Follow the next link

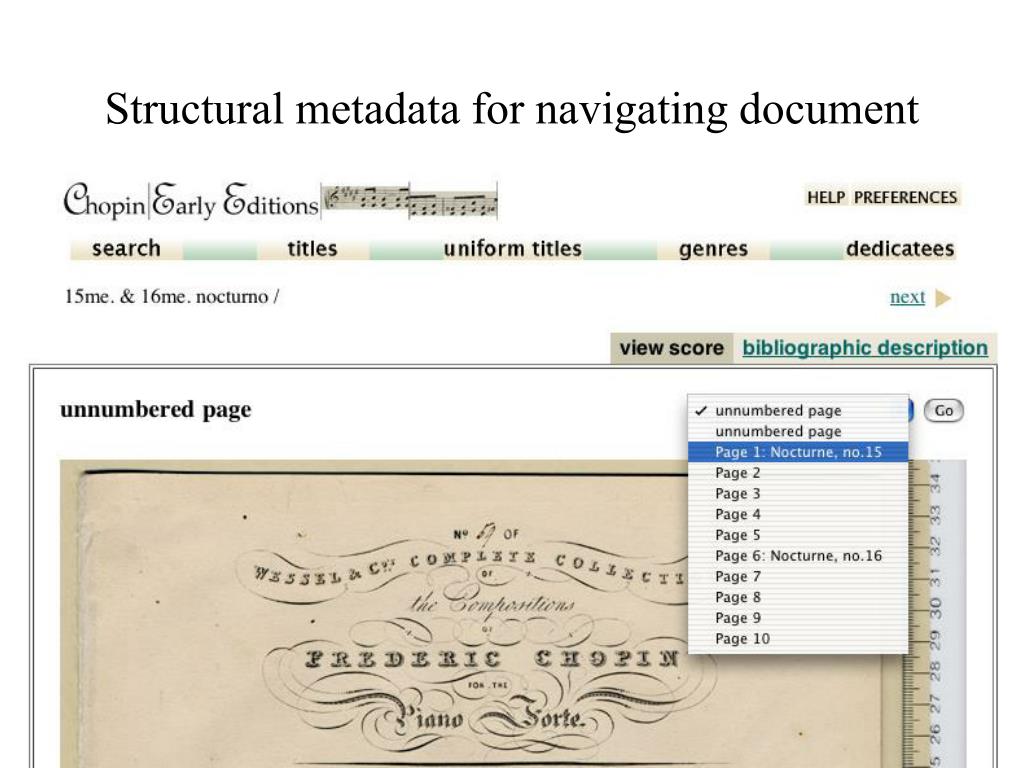[907, 297]
